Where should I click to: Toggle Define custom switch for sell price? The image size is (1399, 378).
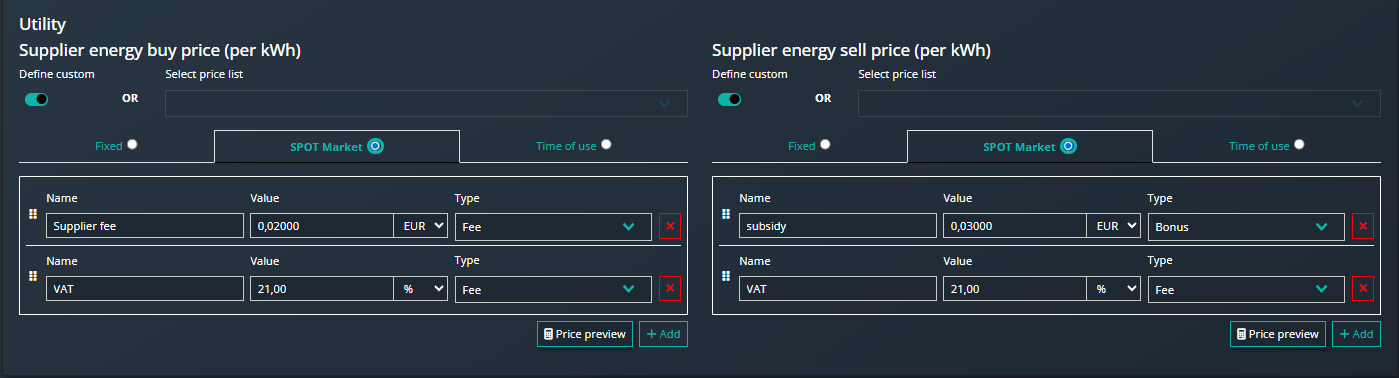point(730,99)
